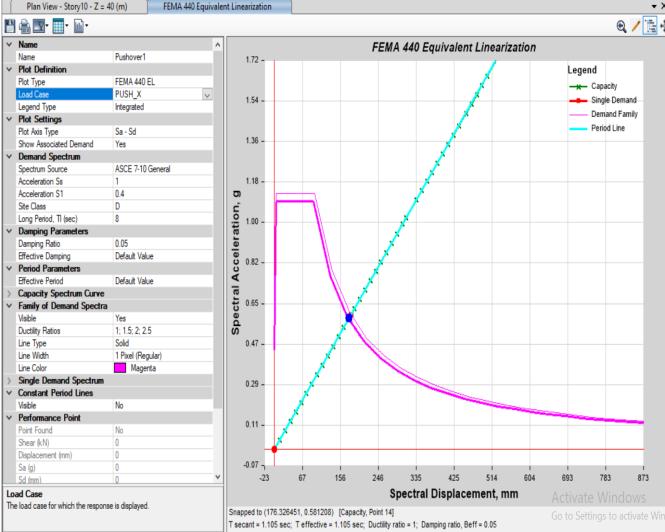The image size is (665, 532).
Task: Select the Site Class D value
Action: point(163,206)
